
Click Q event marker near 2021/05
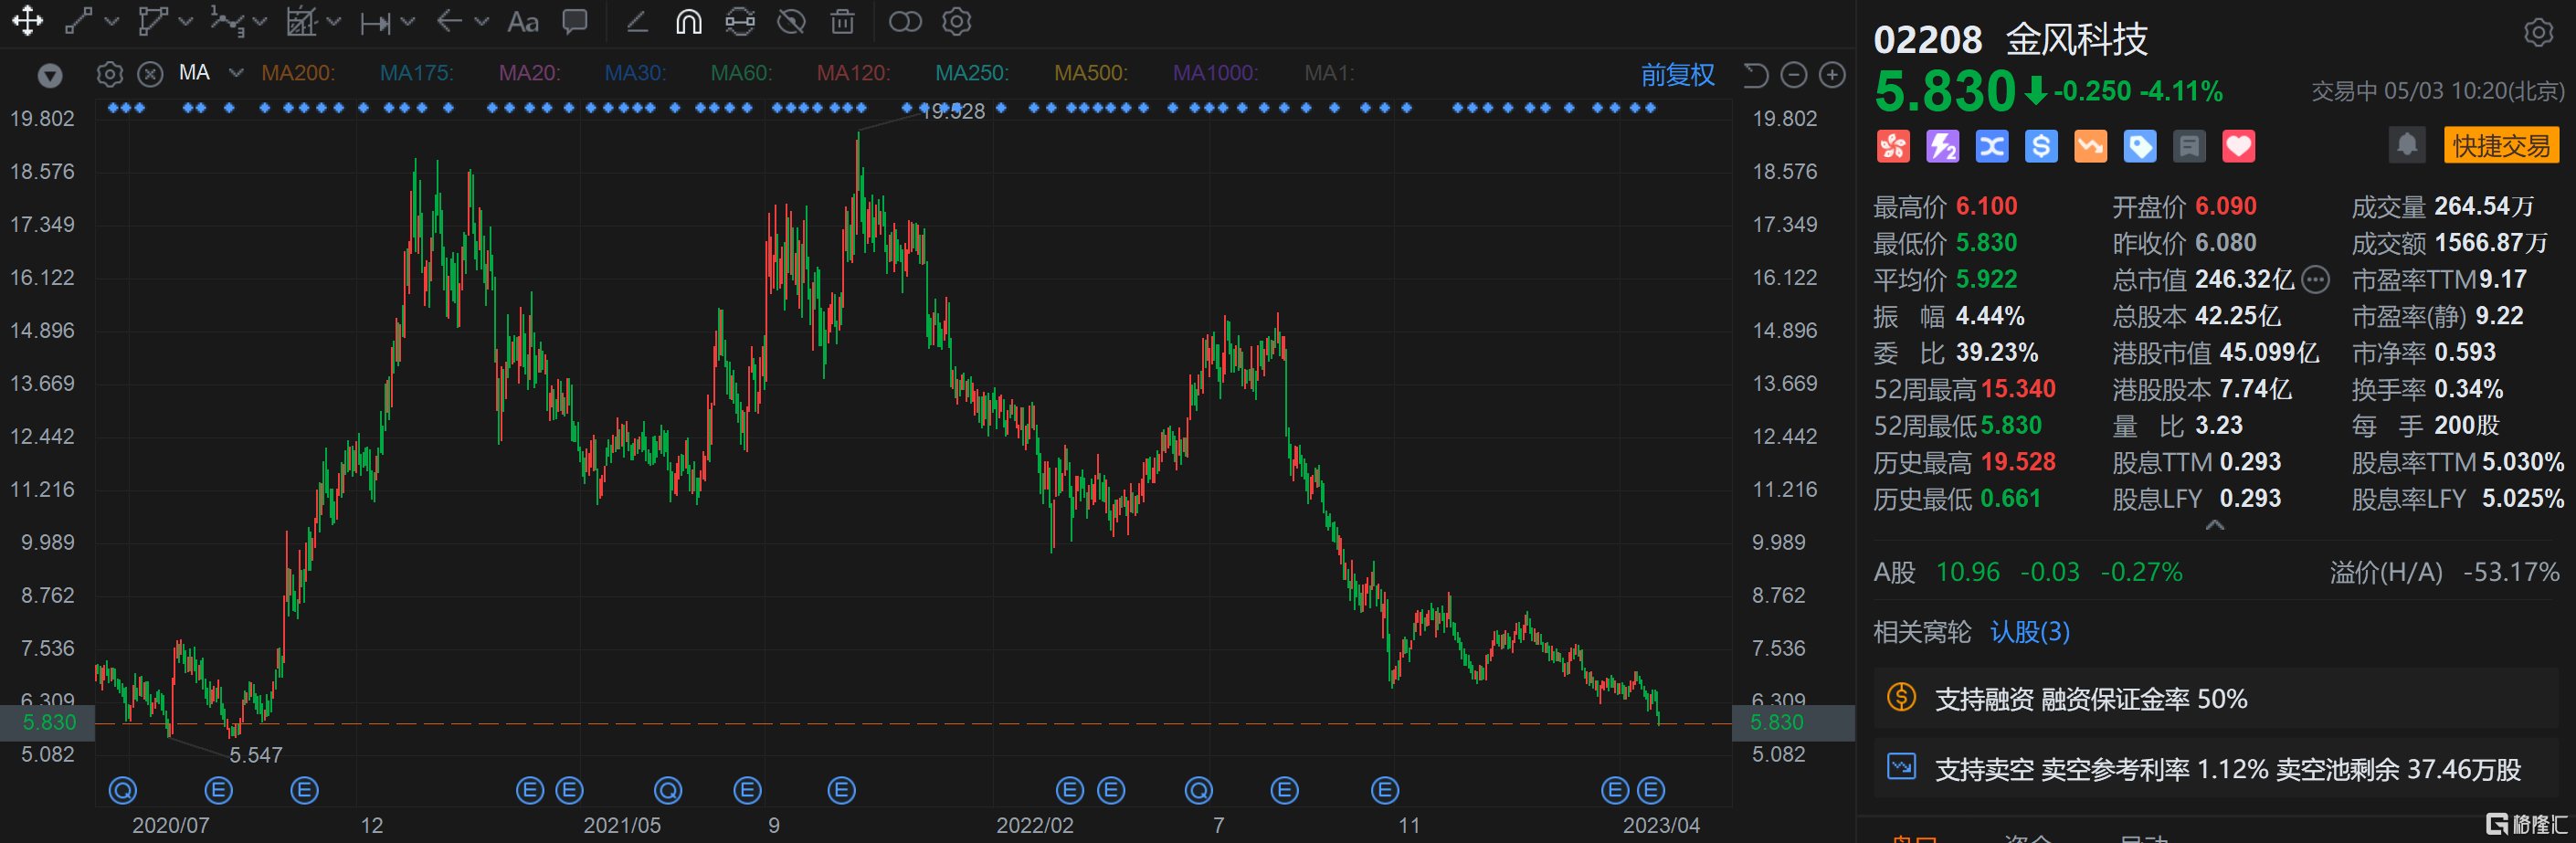click(668, 791)
